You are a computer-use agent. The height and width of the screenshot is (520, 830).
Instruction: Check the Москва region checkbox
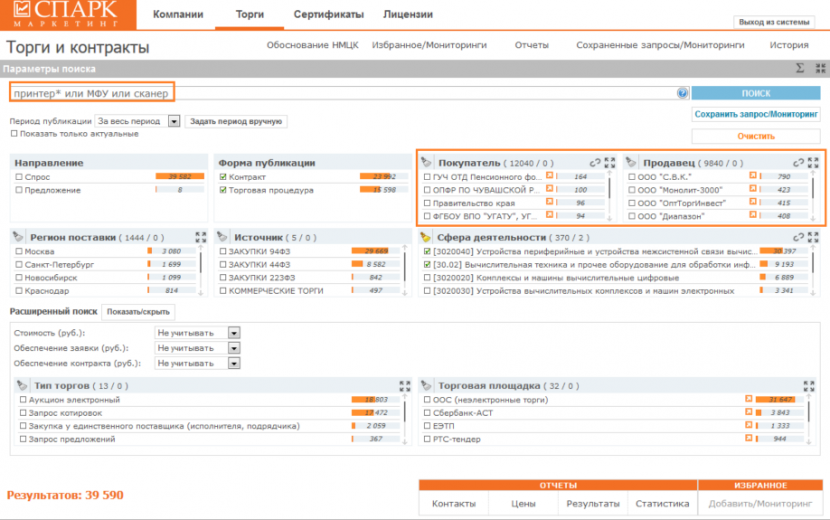(19, 252)
